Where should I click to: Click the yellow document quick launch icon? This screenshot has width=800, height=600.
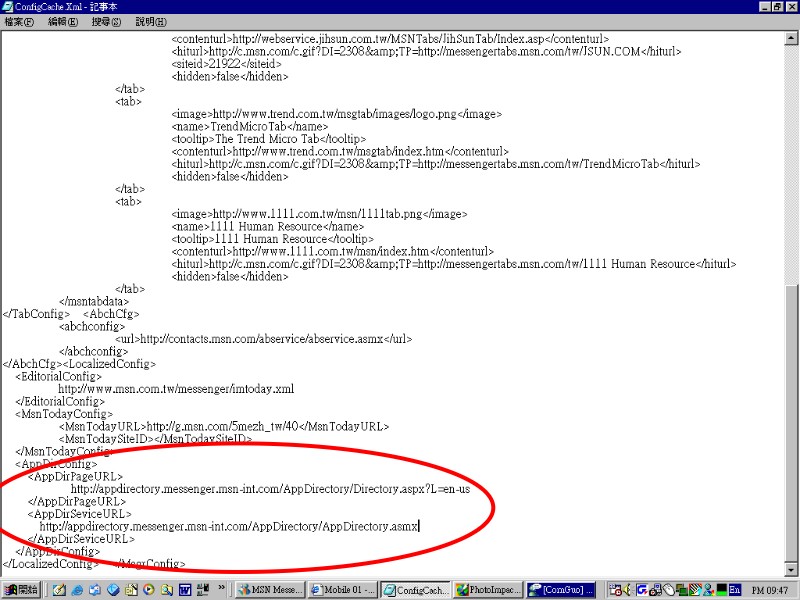click(131, 590)
